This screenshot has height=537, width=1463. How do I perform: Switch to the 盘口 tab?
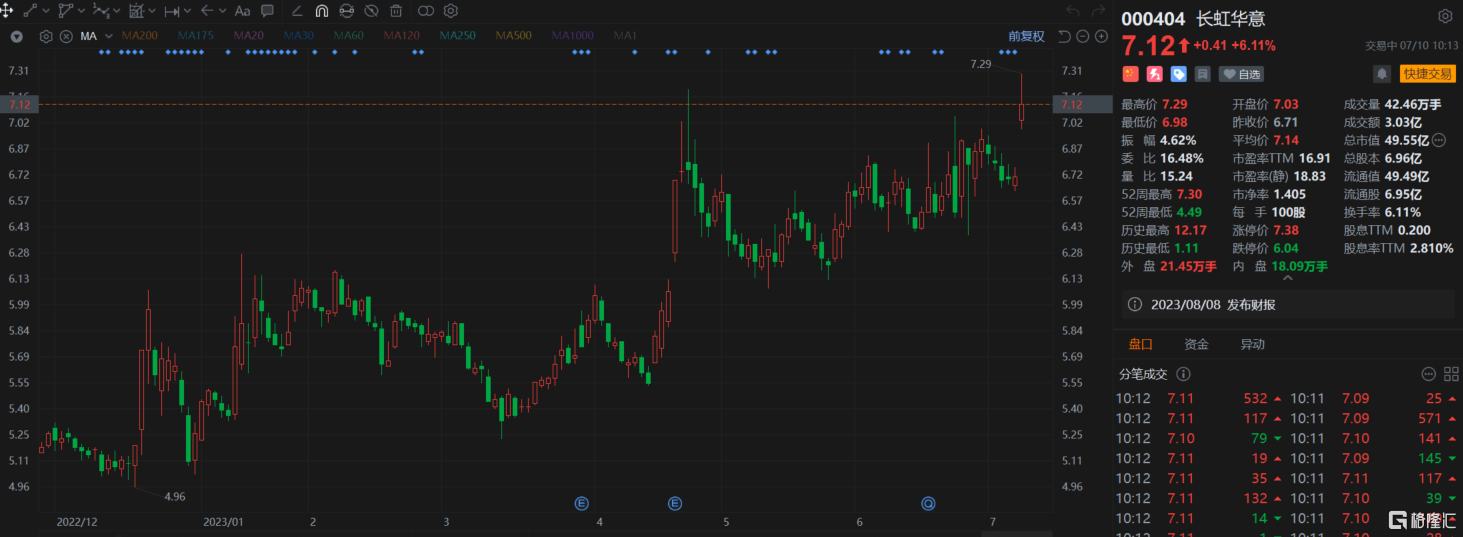[1140, 344]
